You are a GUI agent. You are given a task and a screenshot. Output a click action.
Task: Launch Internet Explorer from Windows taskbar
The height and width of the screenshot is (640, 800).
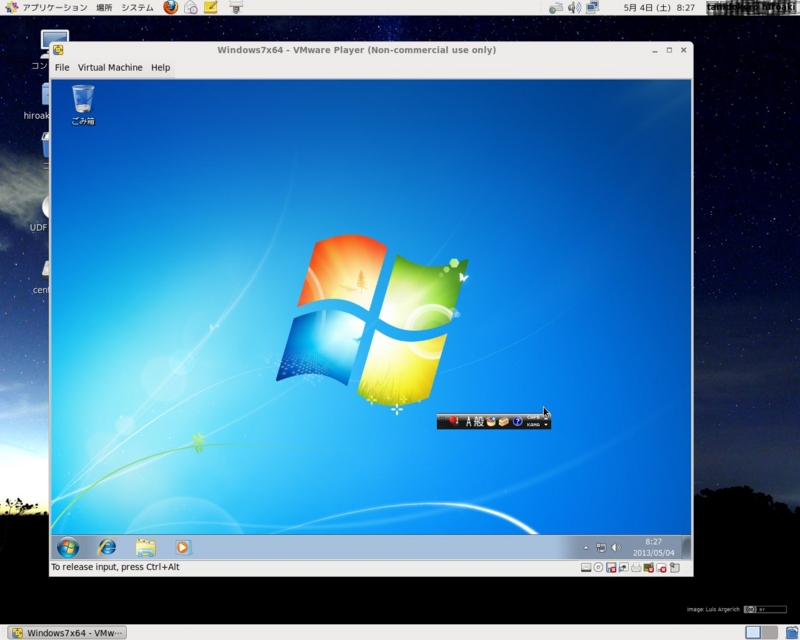tap(107, 547)
